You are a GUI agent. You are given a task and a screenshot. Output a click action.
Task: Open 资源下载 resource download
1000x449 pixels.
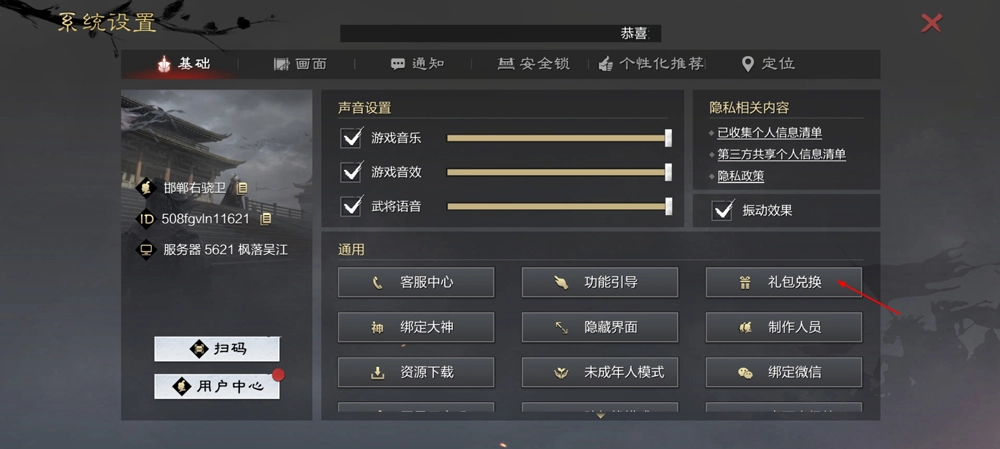point(416,372)
